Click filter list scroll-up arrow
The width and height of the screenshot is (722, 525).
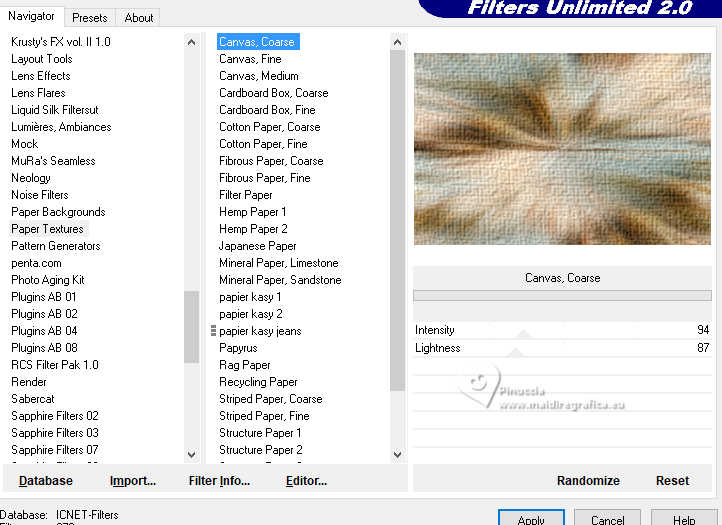coord(397,42)
